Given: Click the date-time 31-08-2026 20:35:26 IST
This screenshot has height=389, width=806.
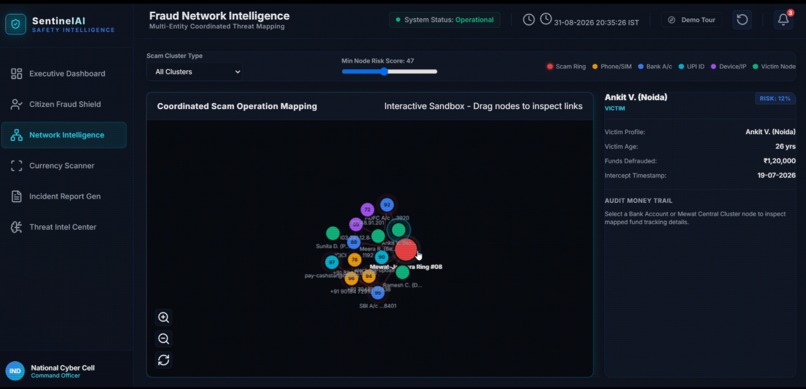Looking at the screenshot, I should 596,23.
